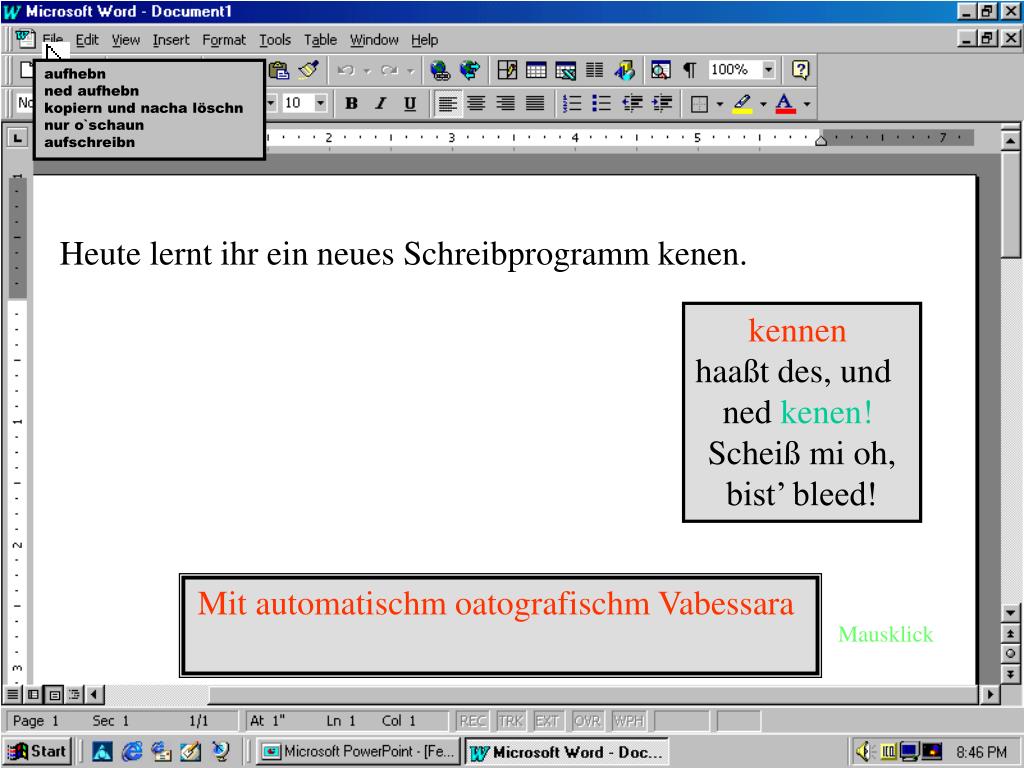Apply numbered list formatting
Image resolution: width=1024 pixels, height=768 pixels.
point(571,103)
